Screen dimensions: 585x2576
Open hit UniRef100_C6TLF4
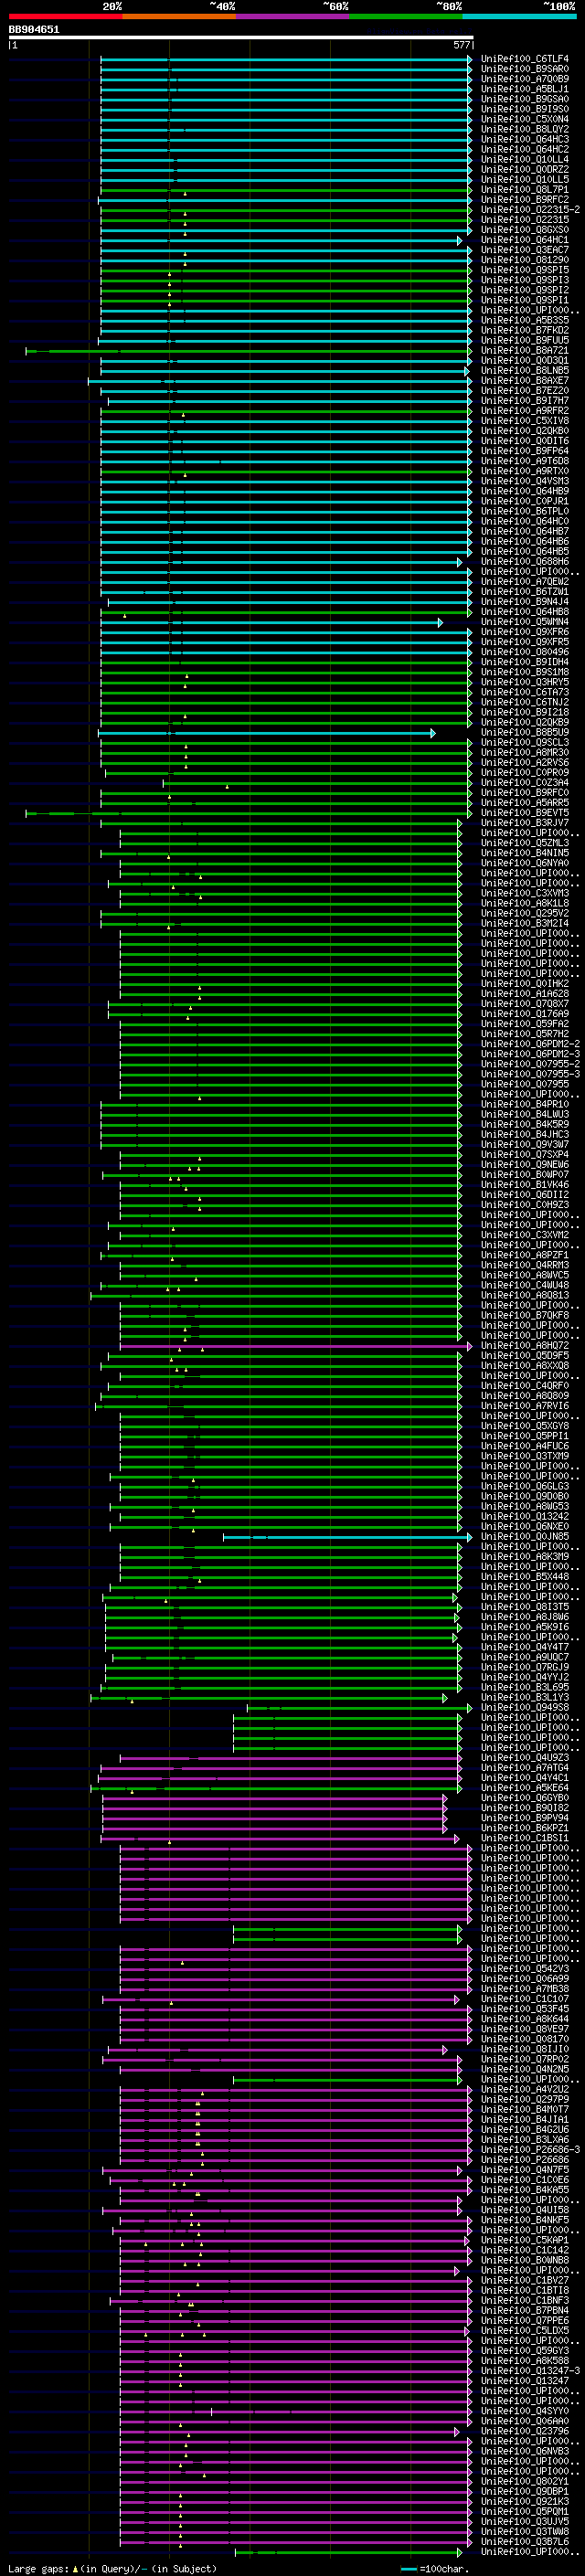pos(524,59)
